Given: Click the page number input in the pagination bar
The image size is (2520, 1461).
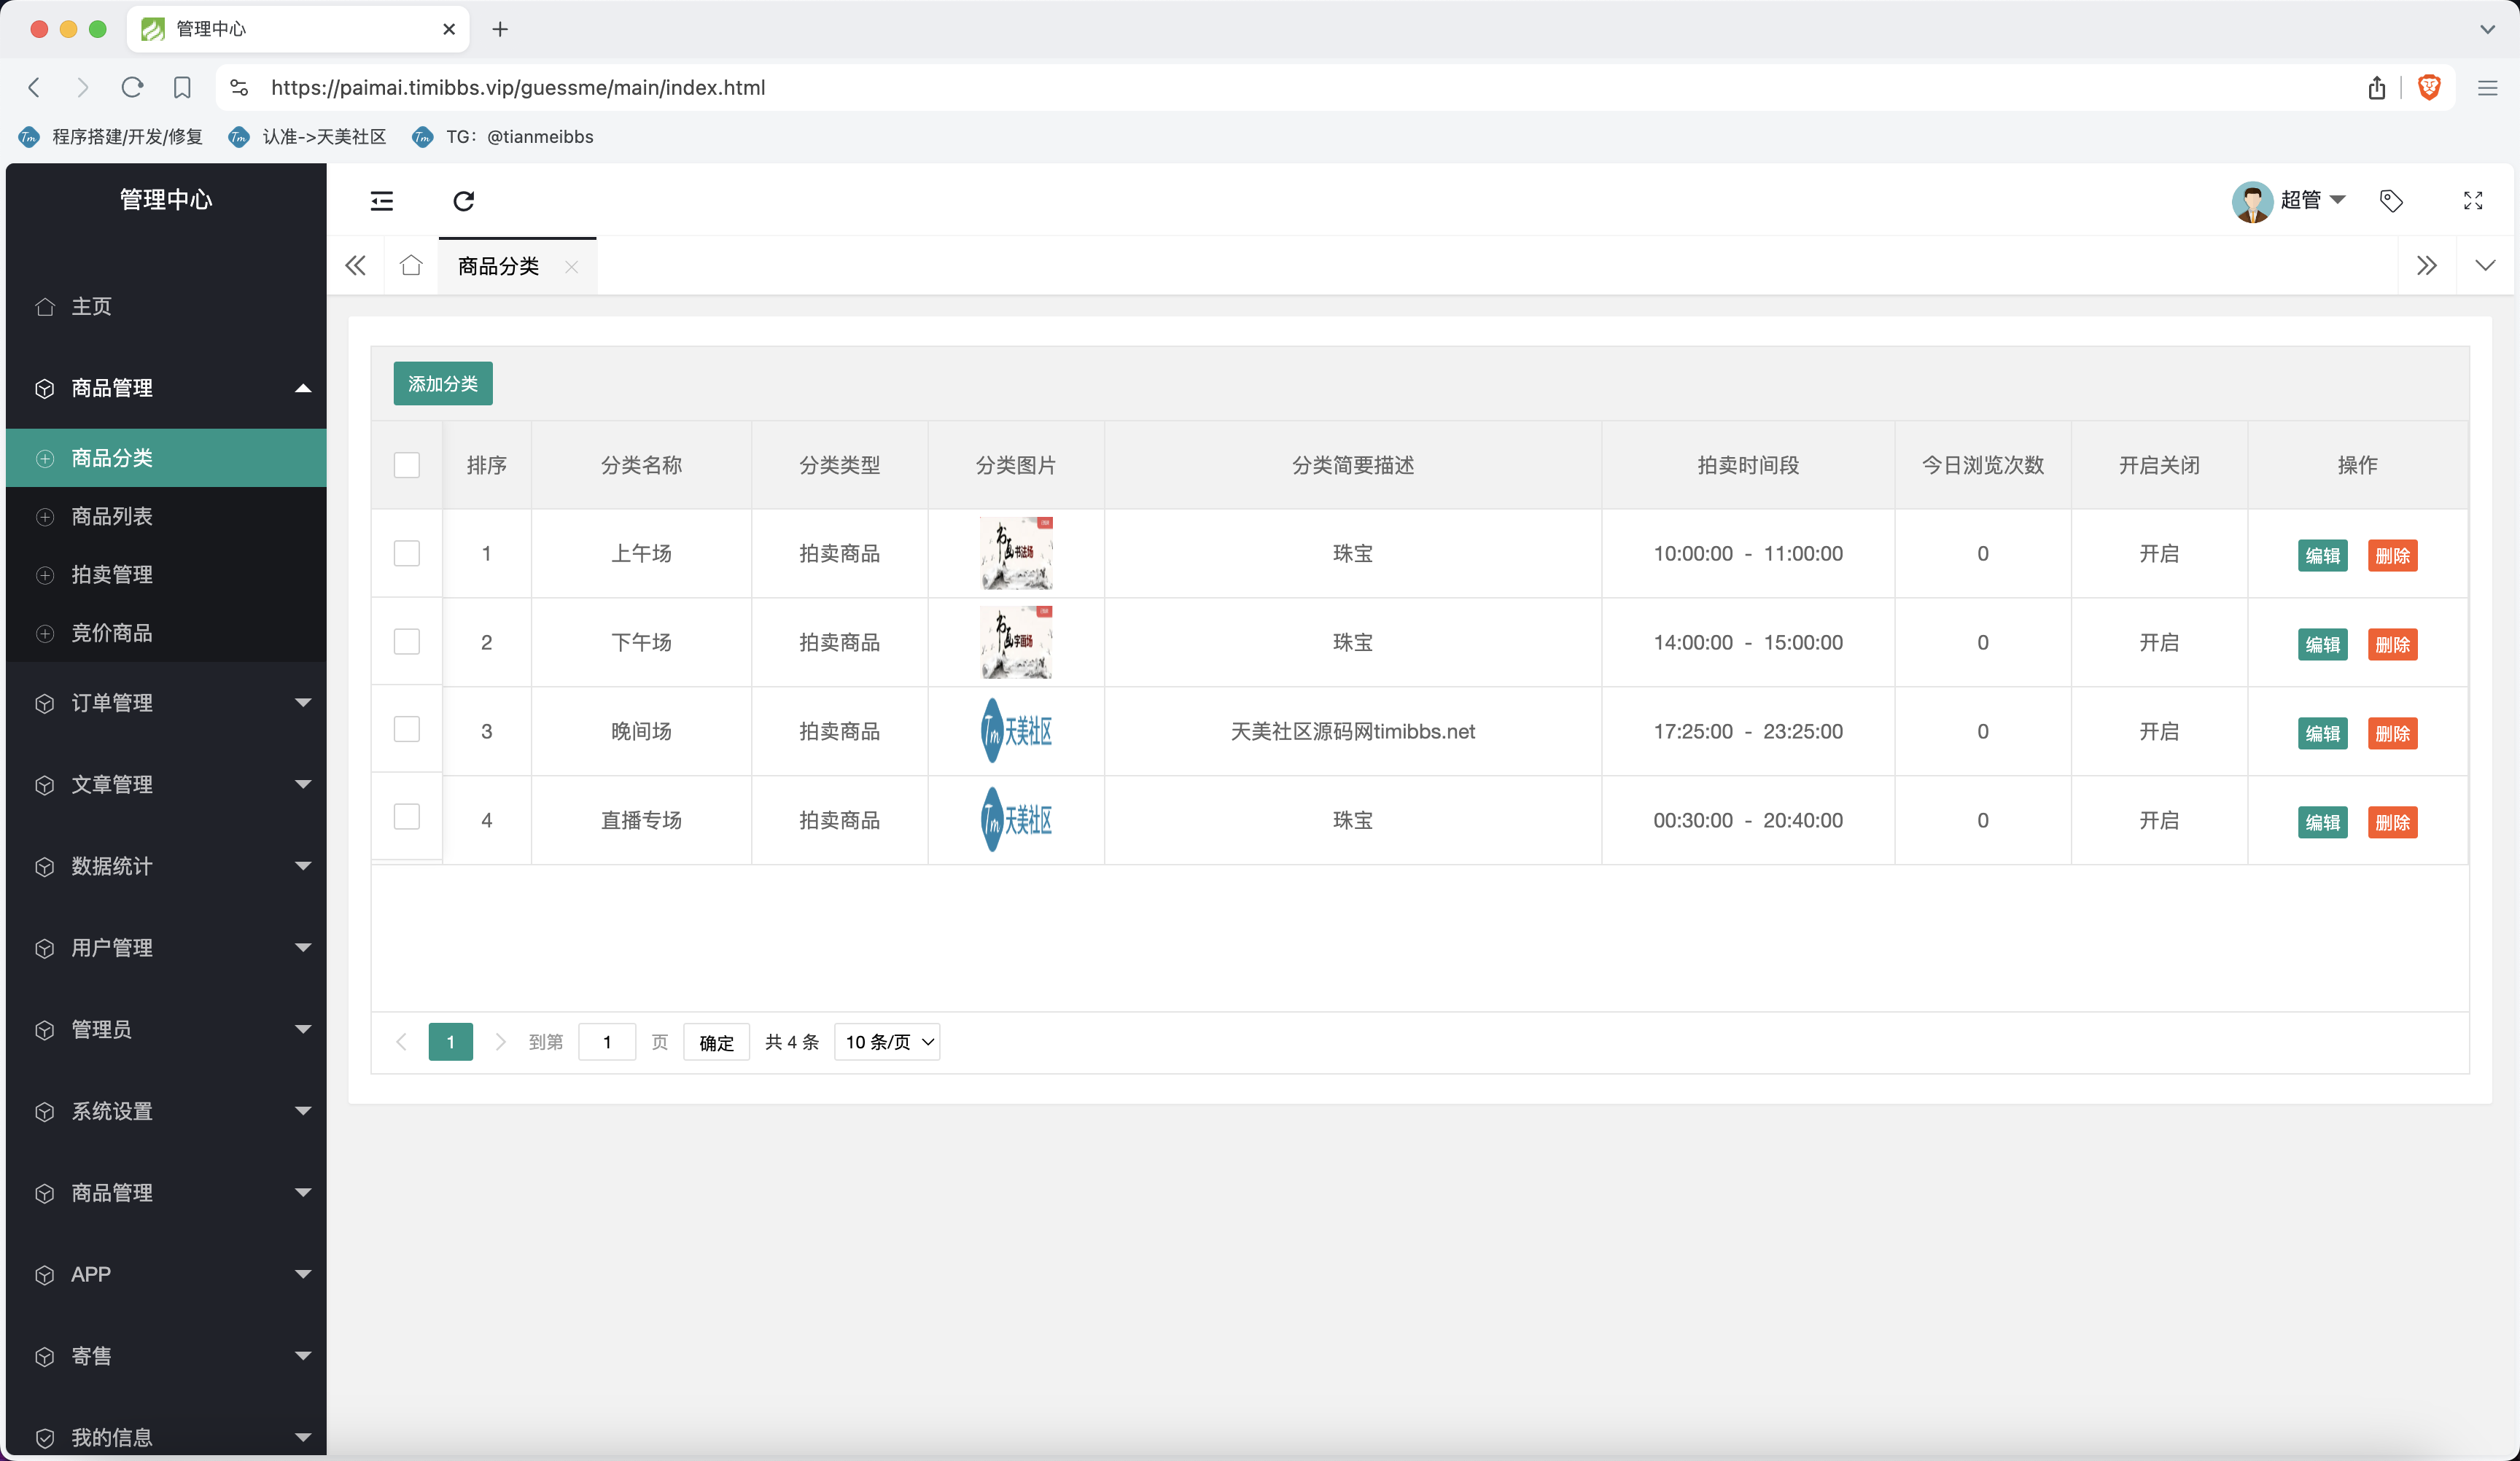Looking at the screenshot, I should [607, 1042].
